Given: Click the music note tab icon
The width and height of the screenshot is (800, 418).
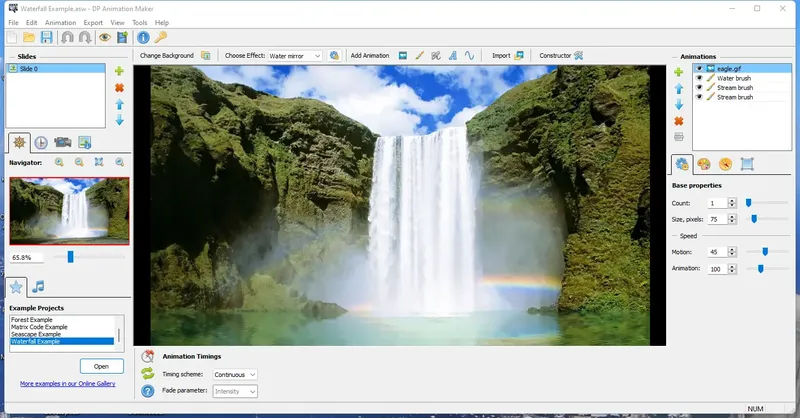Looking at the screenshot, I should 38,287.
